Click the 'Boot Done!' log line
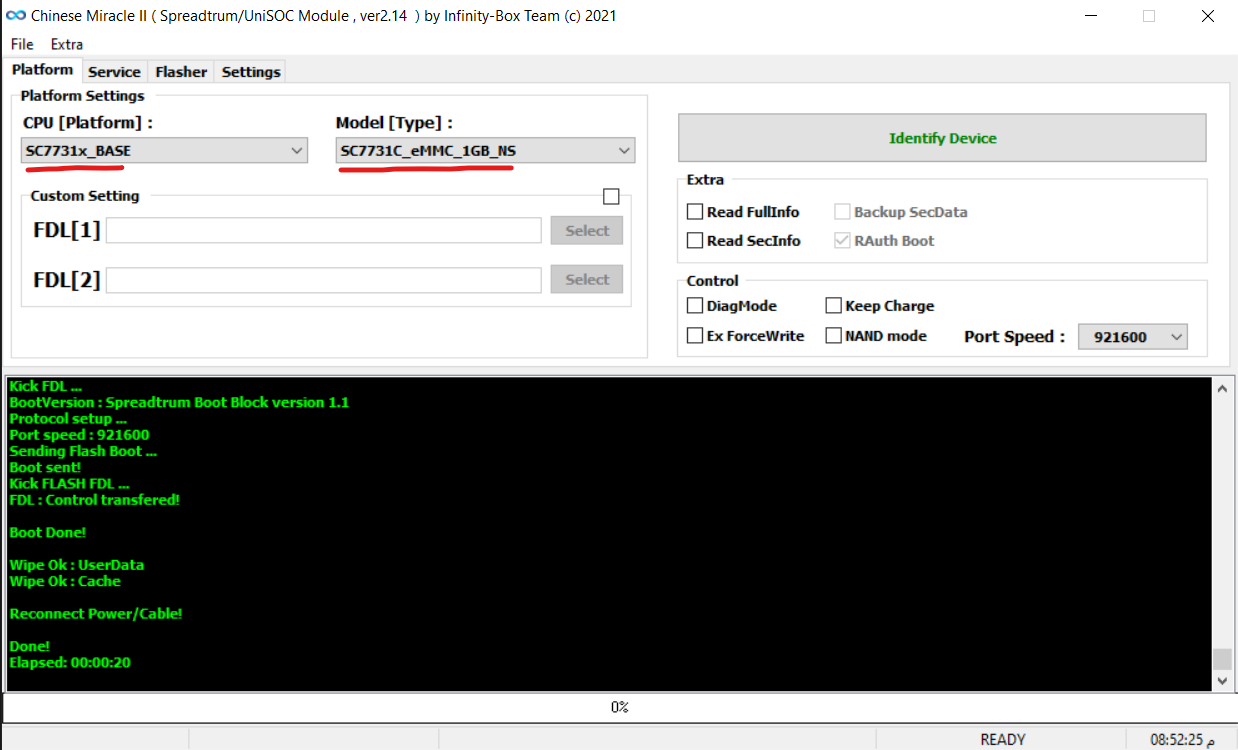Viewport: 1238px width, 750px height. pos(48,533)
